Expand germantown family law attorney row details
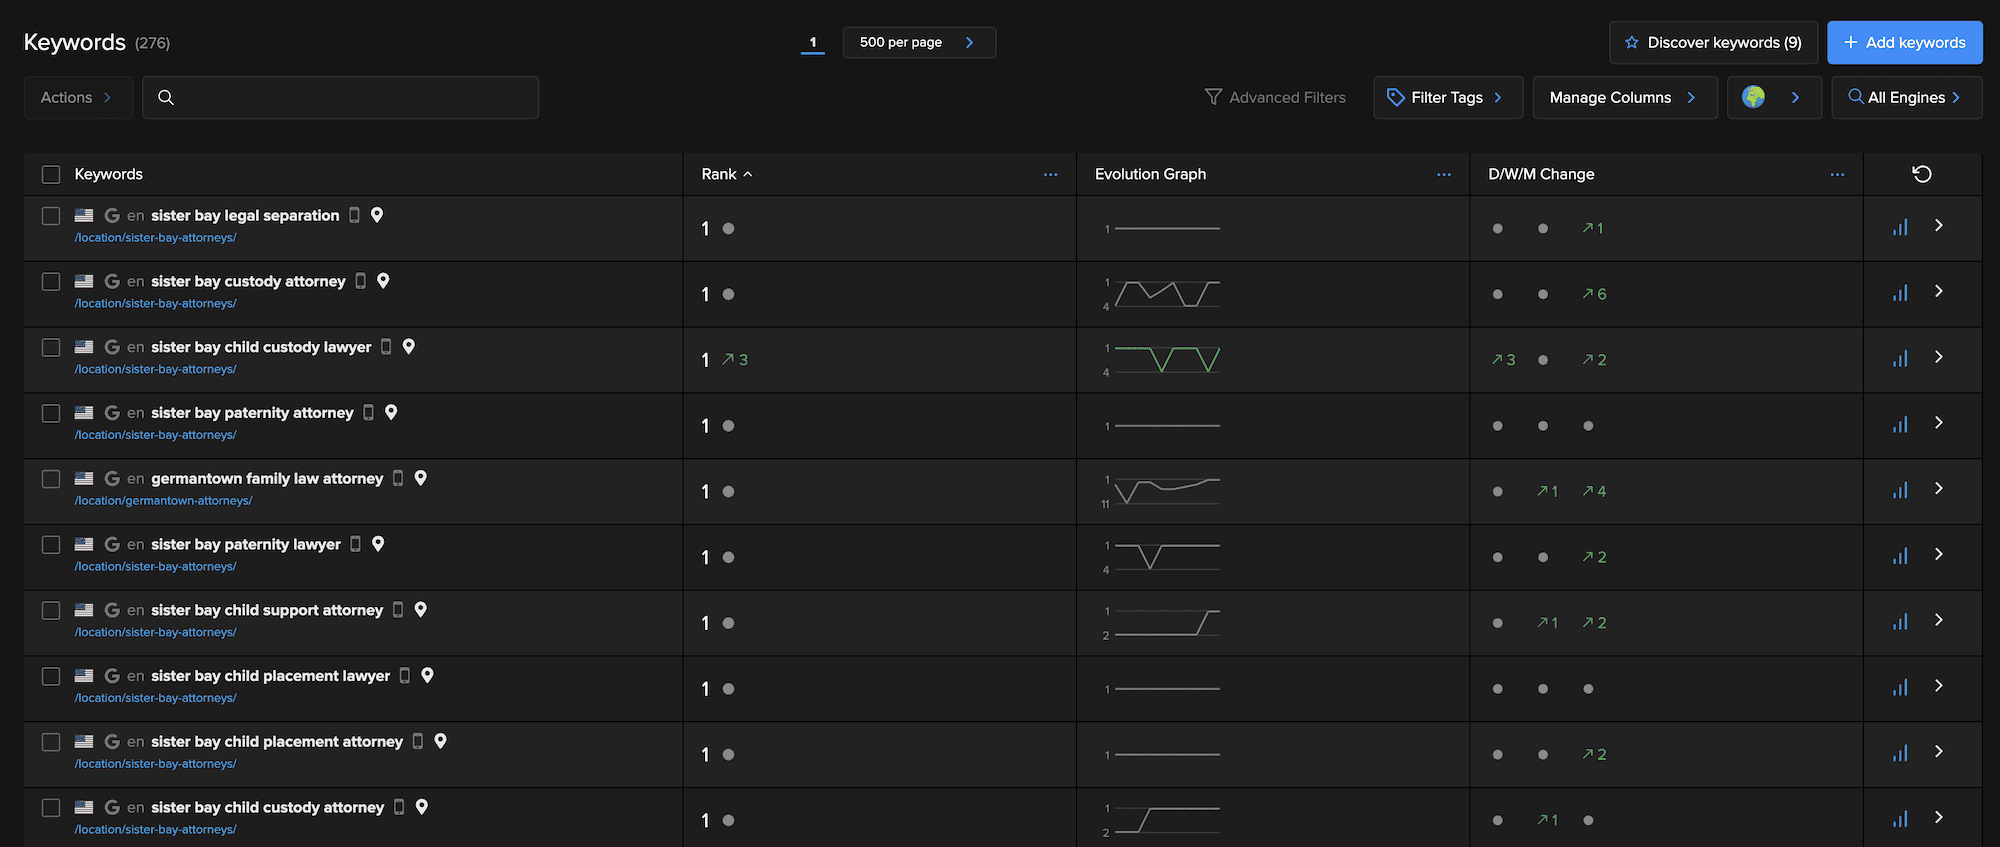Image resolution: width=2000 pixels, height=847 pixels. click(x=1939, y=488)
